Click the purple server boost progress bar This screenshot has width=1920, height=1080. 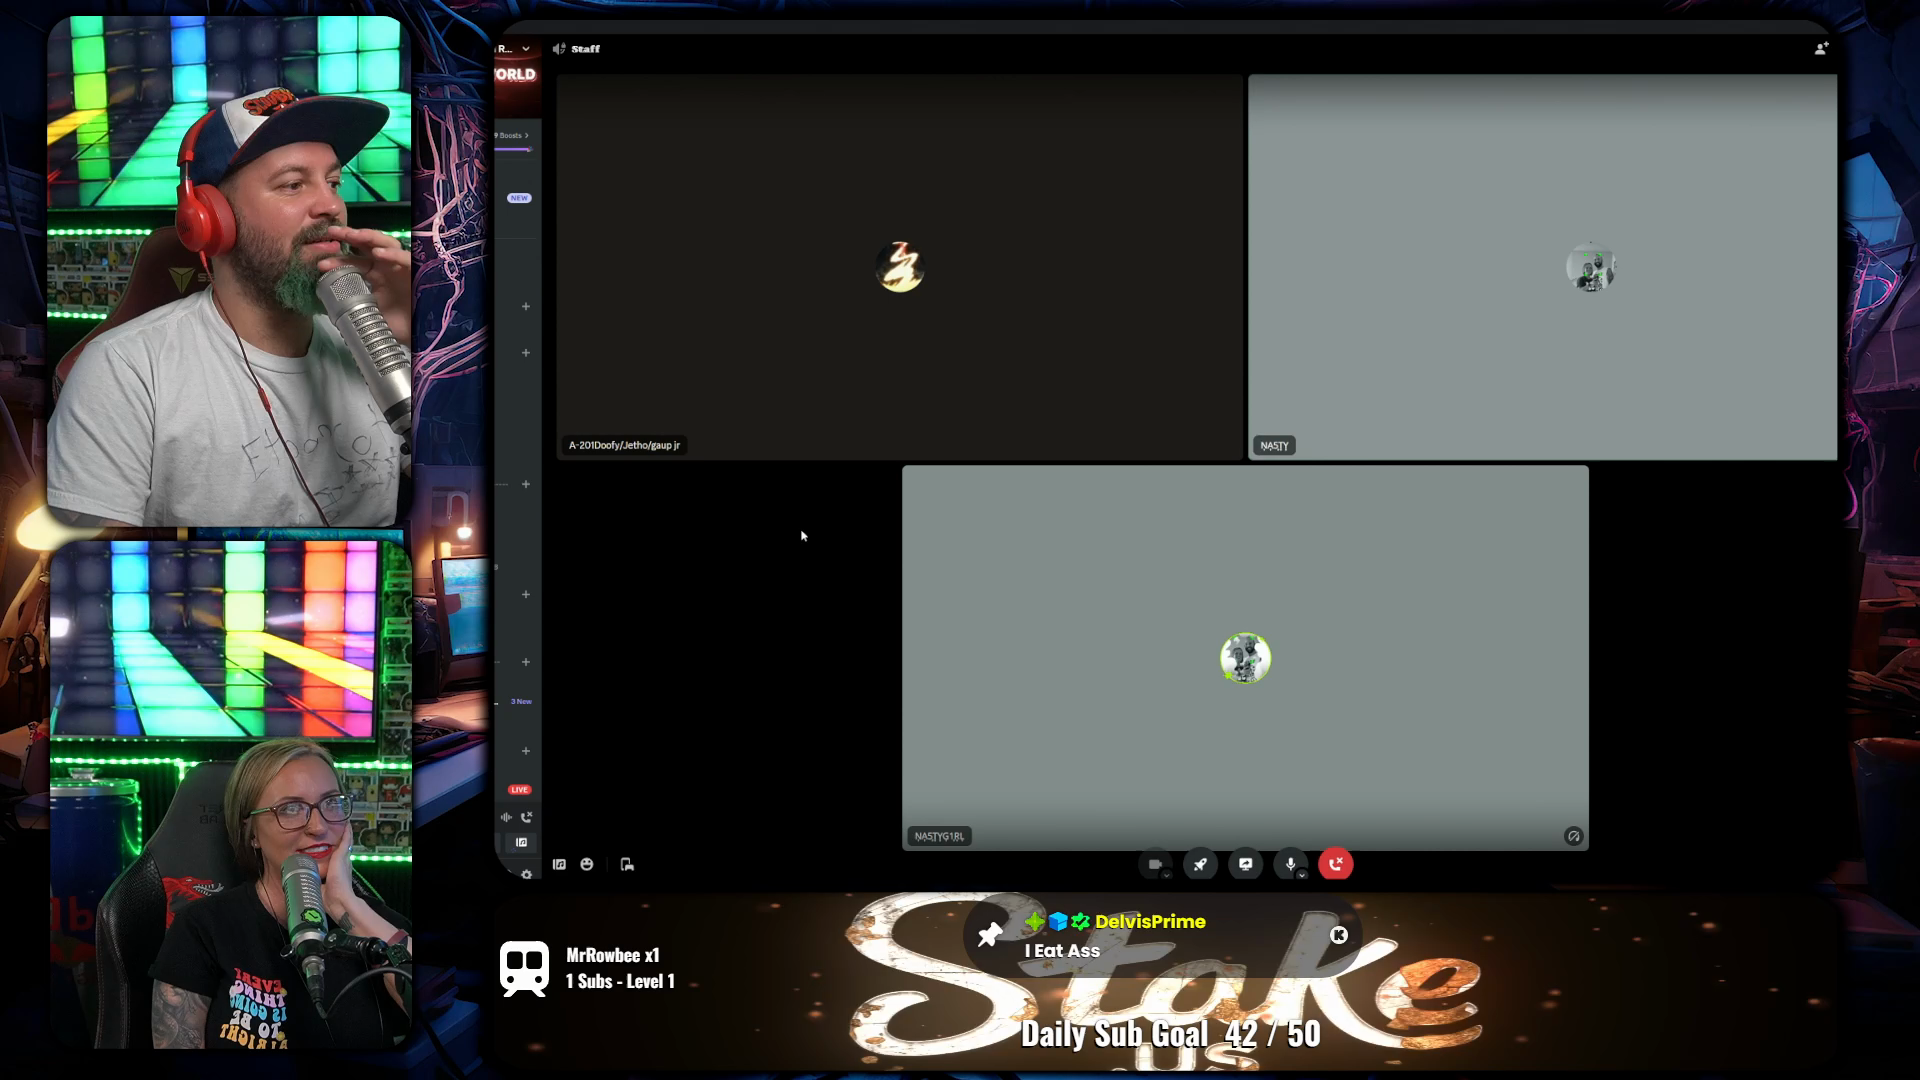[x=513, y=150]
